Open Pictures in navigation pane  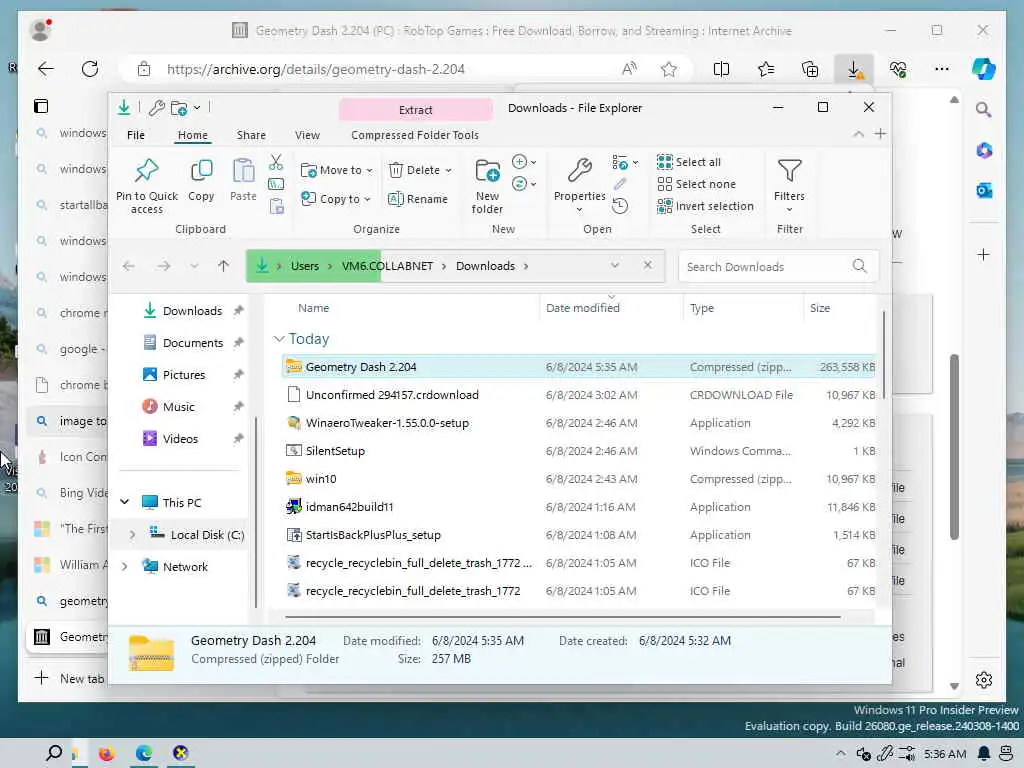(x=184, y=375)
